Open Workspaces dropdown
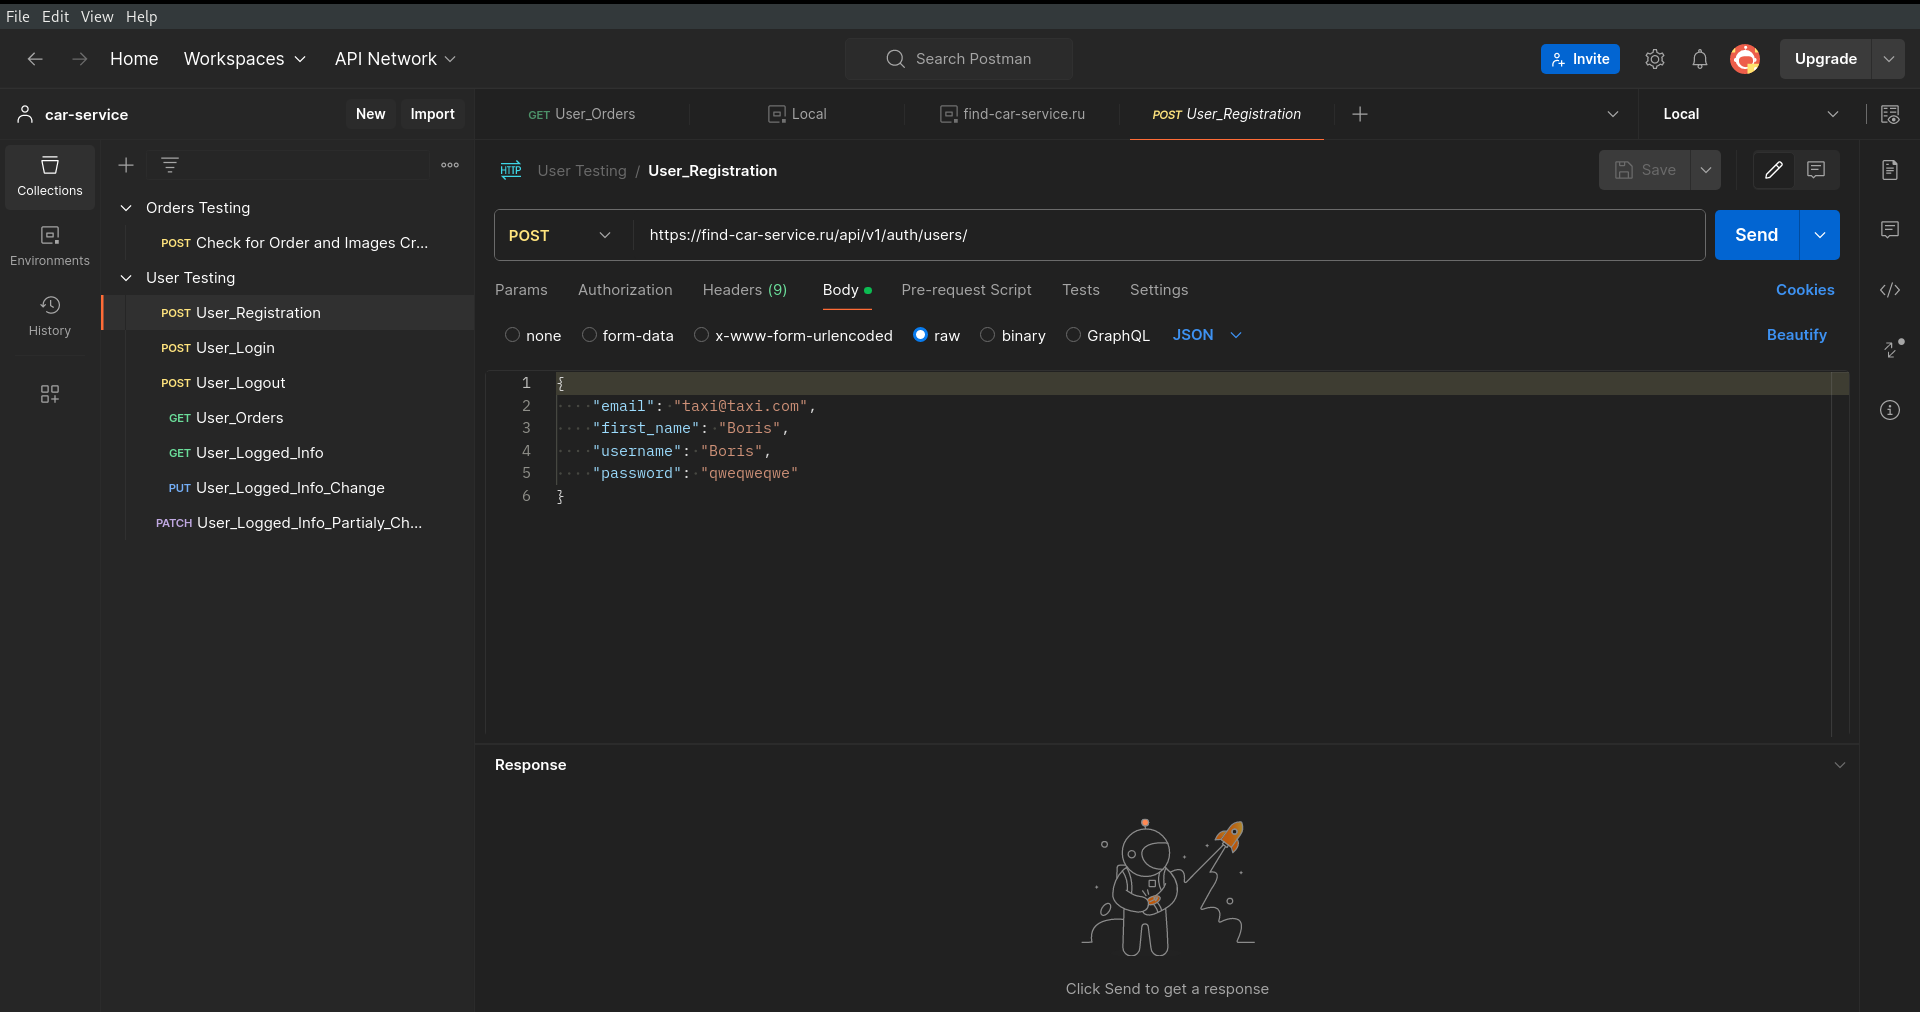 (x=245, y=59)
